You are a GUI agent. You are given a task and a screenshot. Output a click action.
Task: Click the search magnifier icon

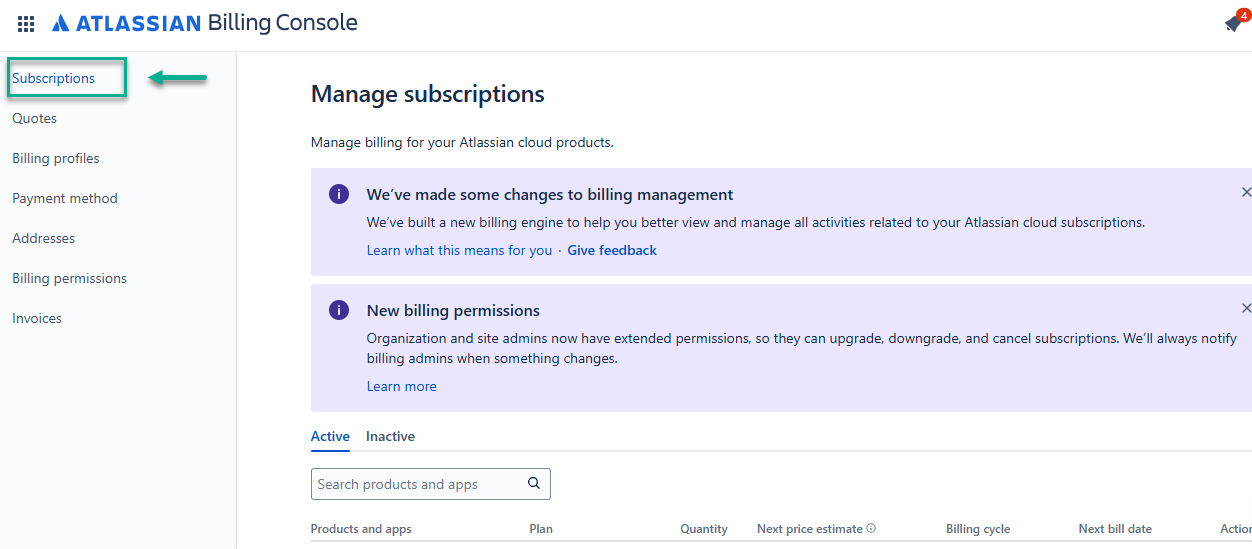coord(534,484)
